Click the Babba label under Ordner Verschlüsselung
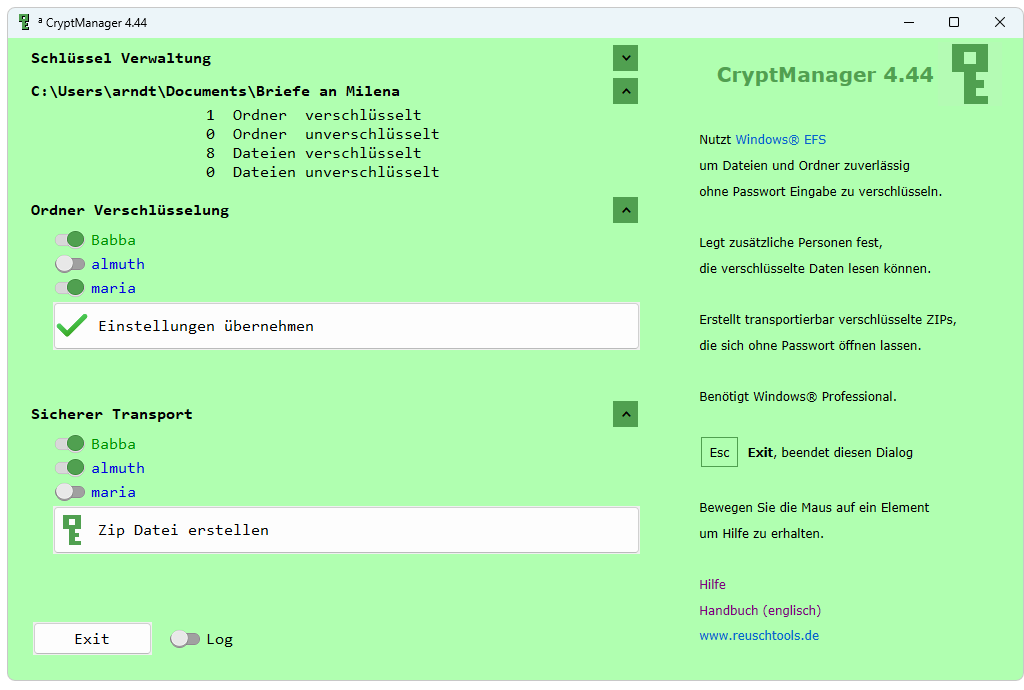The width and height of the screenshot is (1024, 690). (x=114, y=240)
